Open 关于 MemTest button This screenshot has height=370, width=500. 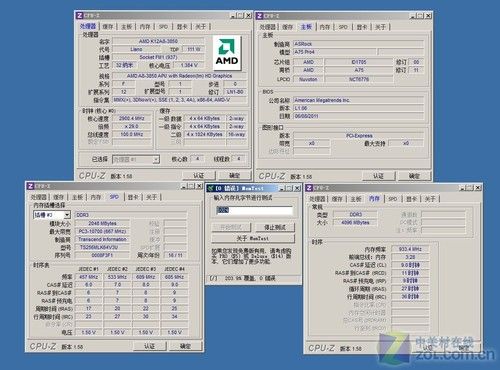coord(253,238)
